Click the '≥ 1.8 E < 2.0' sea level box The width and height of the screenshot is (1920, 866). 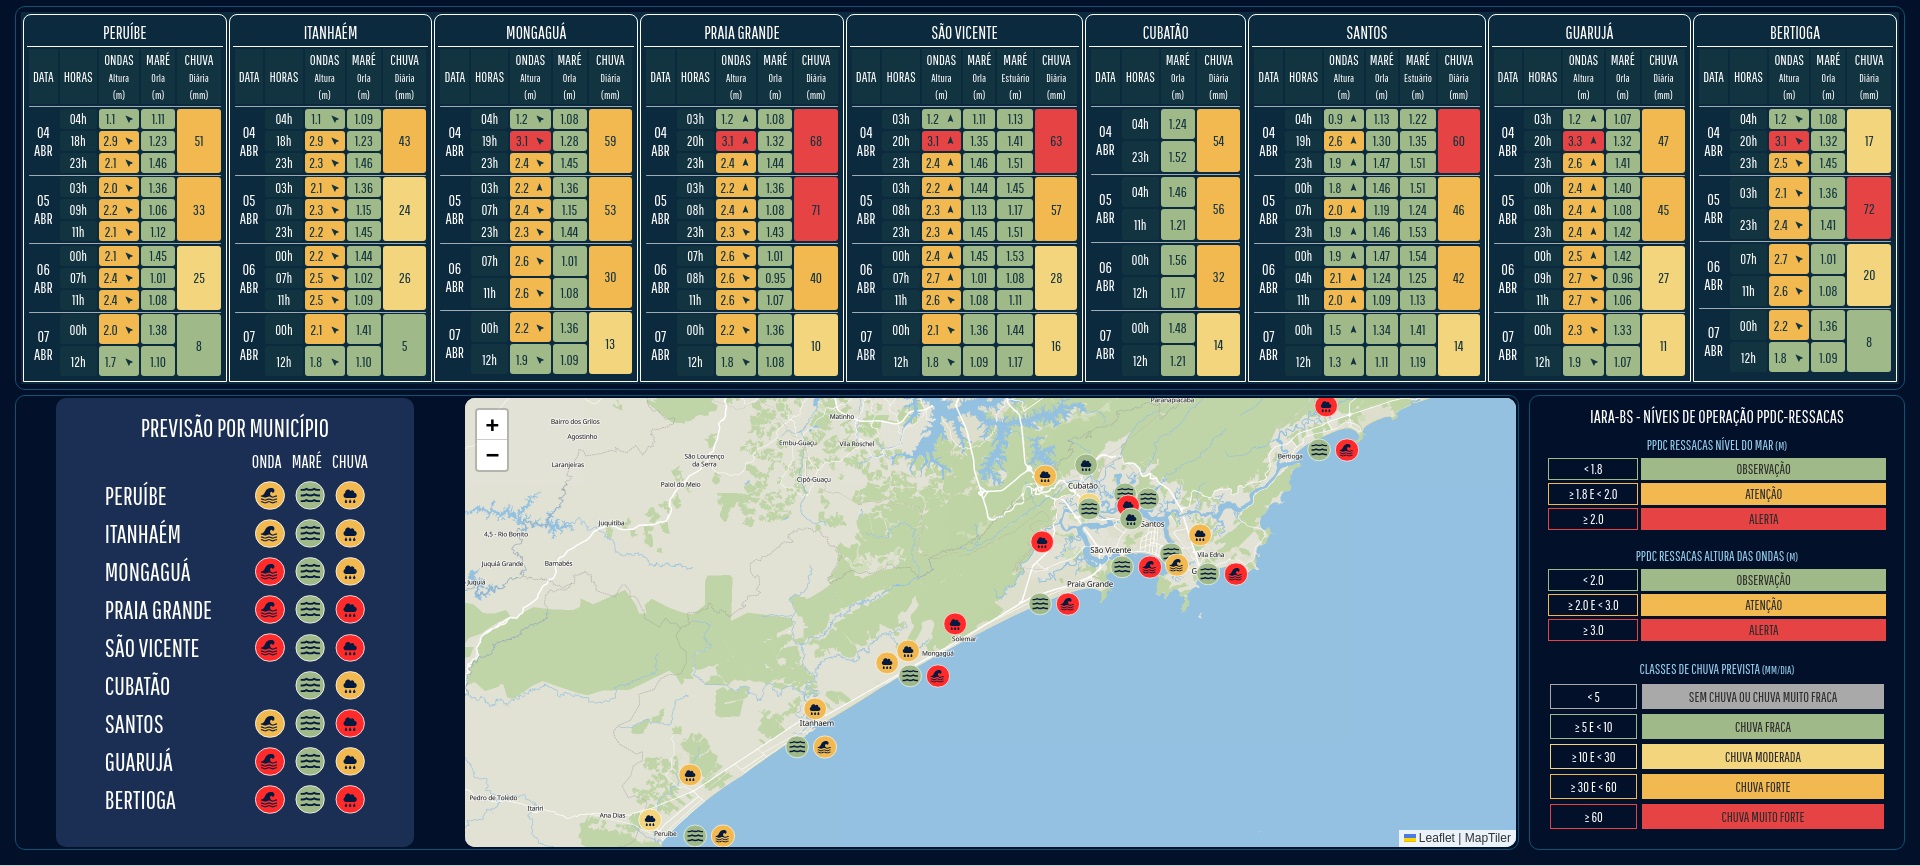1593,494
